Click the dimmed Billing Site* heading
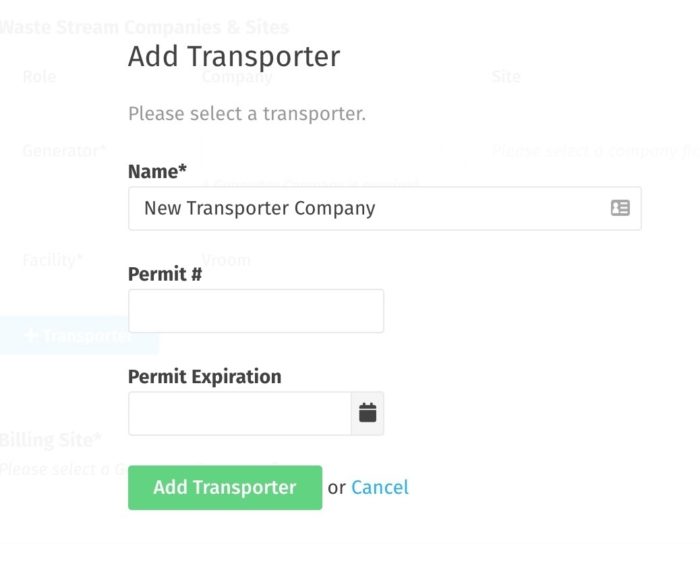This screenshot has height=564, width=700. coord(50,440)
